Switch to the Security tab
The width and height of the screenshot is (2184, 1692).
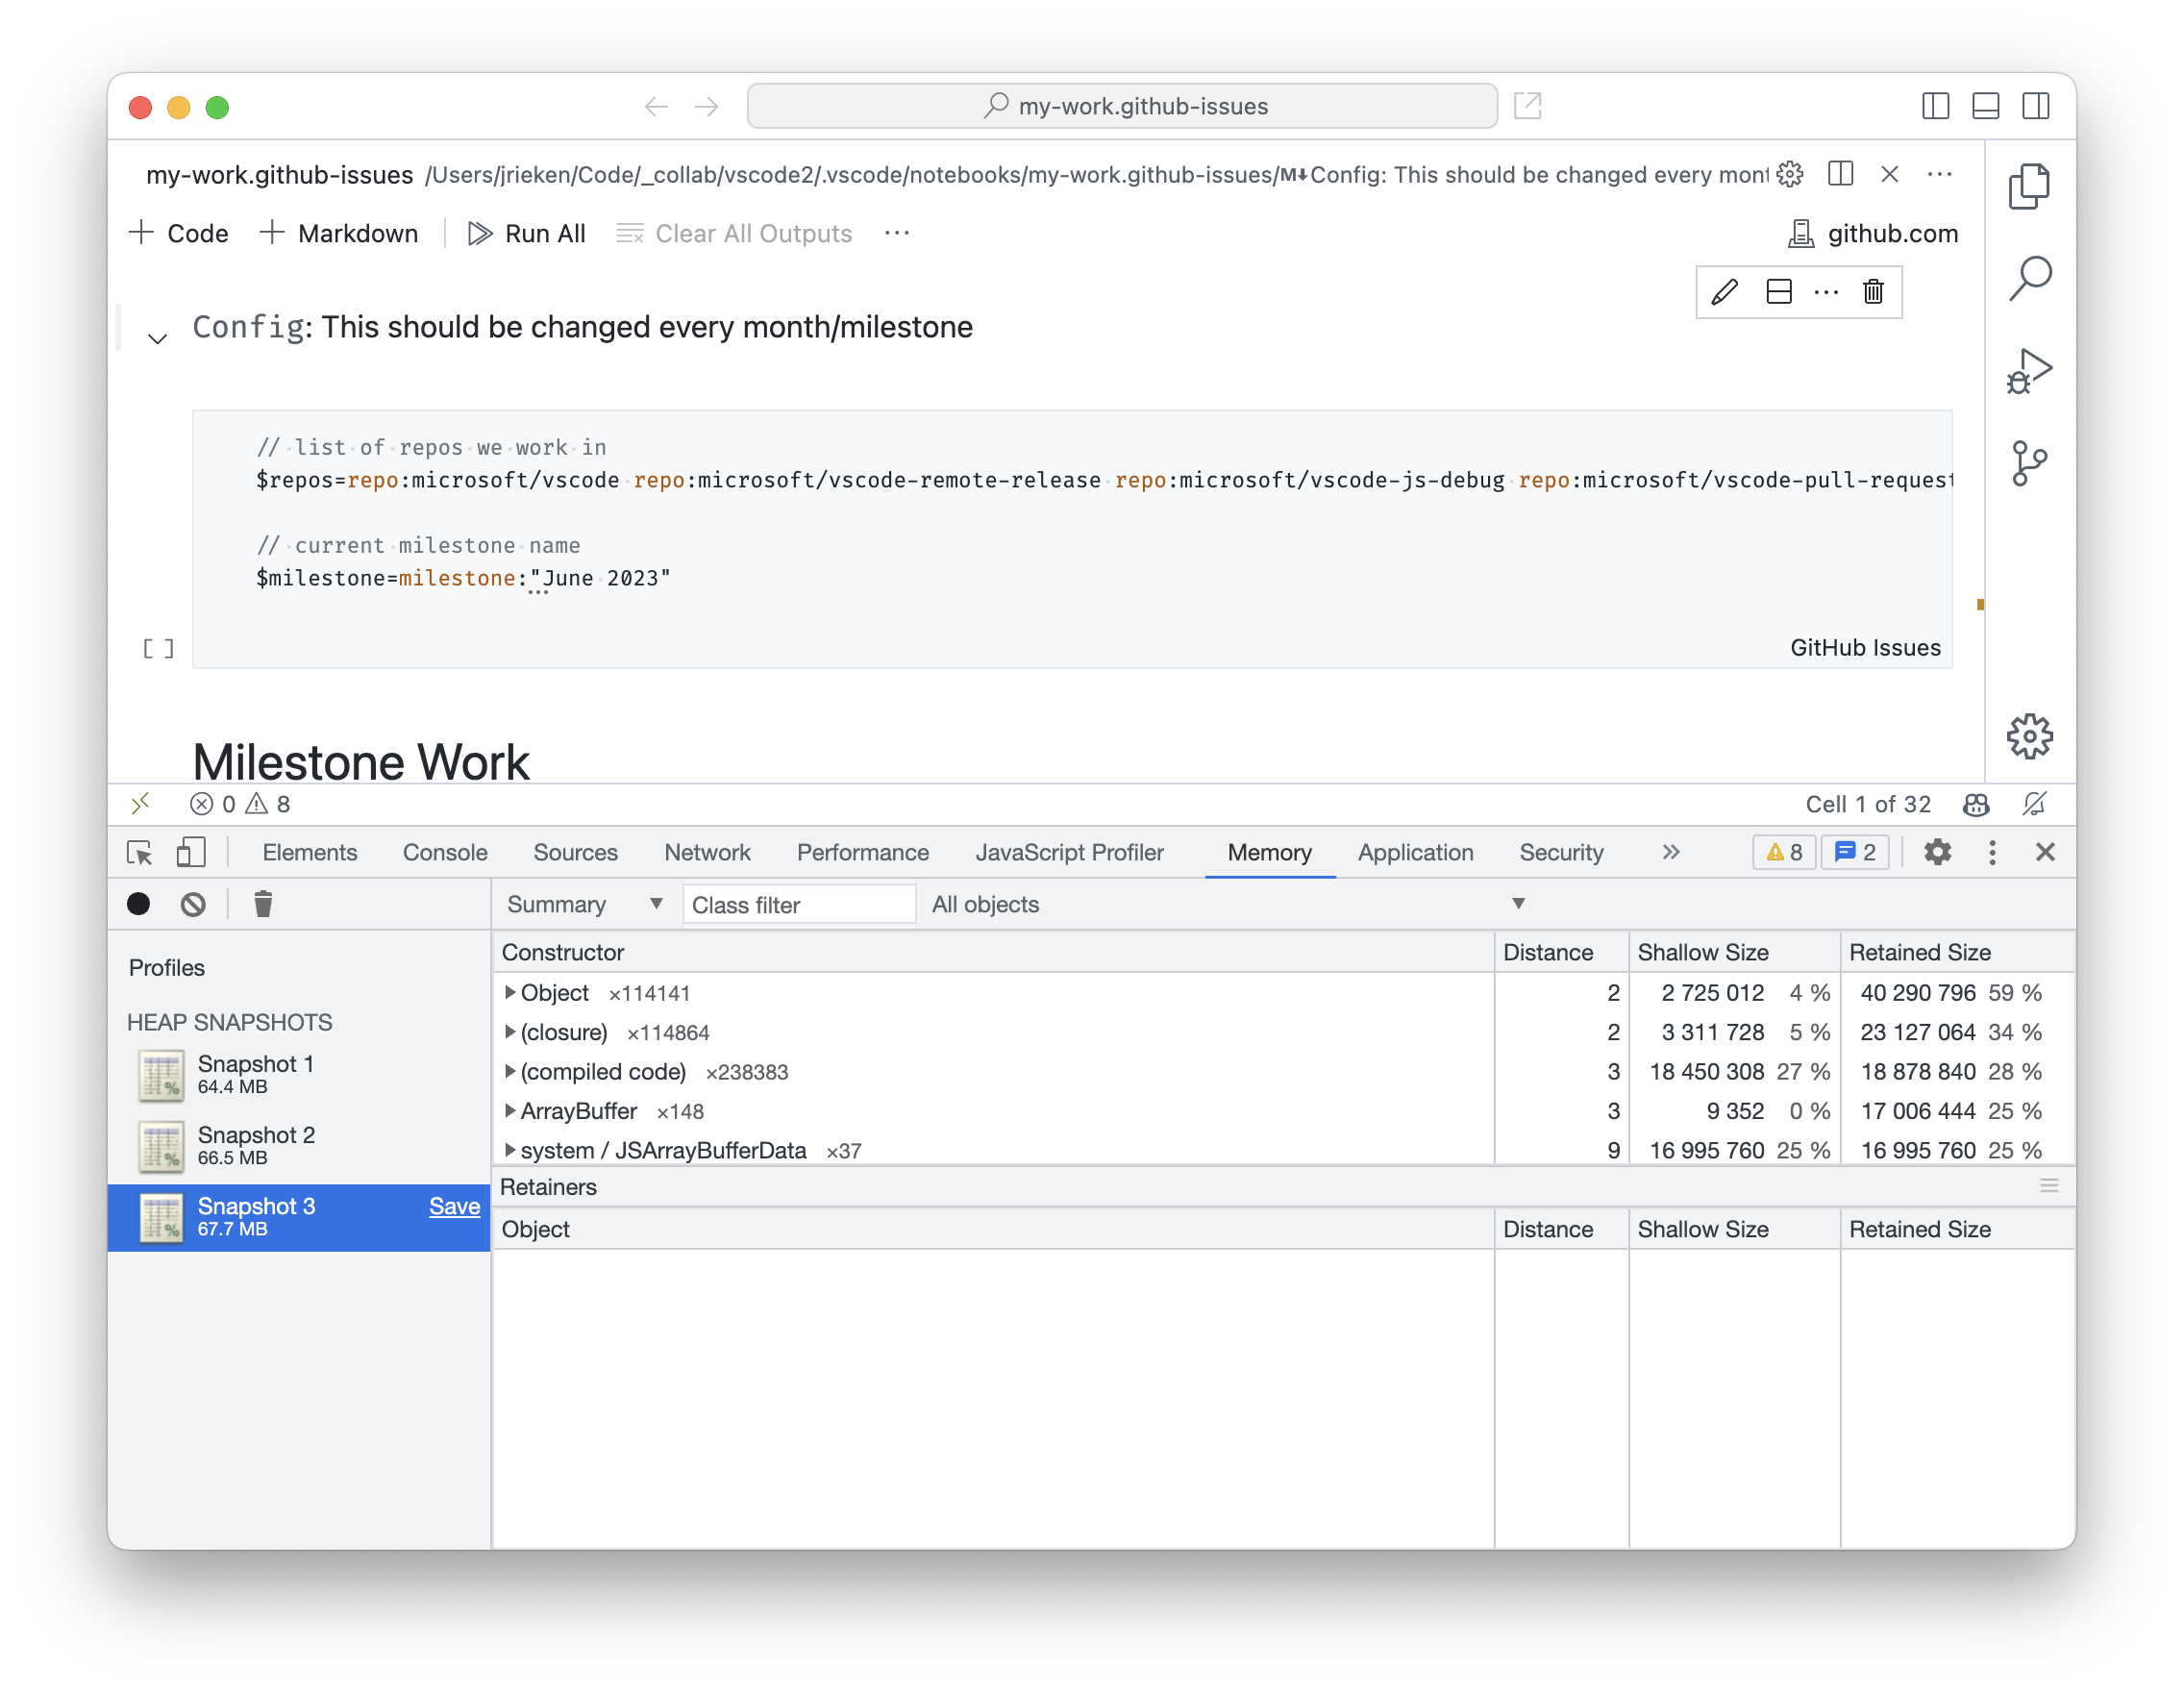(1561, 852)
